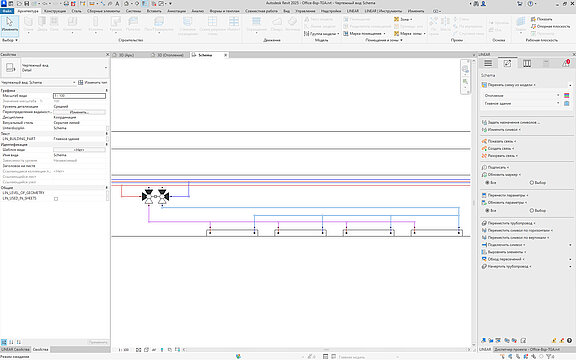Click the multicolor swatch beside Отопление
Image resolution: width=576 pixels, height=360 pixels.
tap(566, 96)
